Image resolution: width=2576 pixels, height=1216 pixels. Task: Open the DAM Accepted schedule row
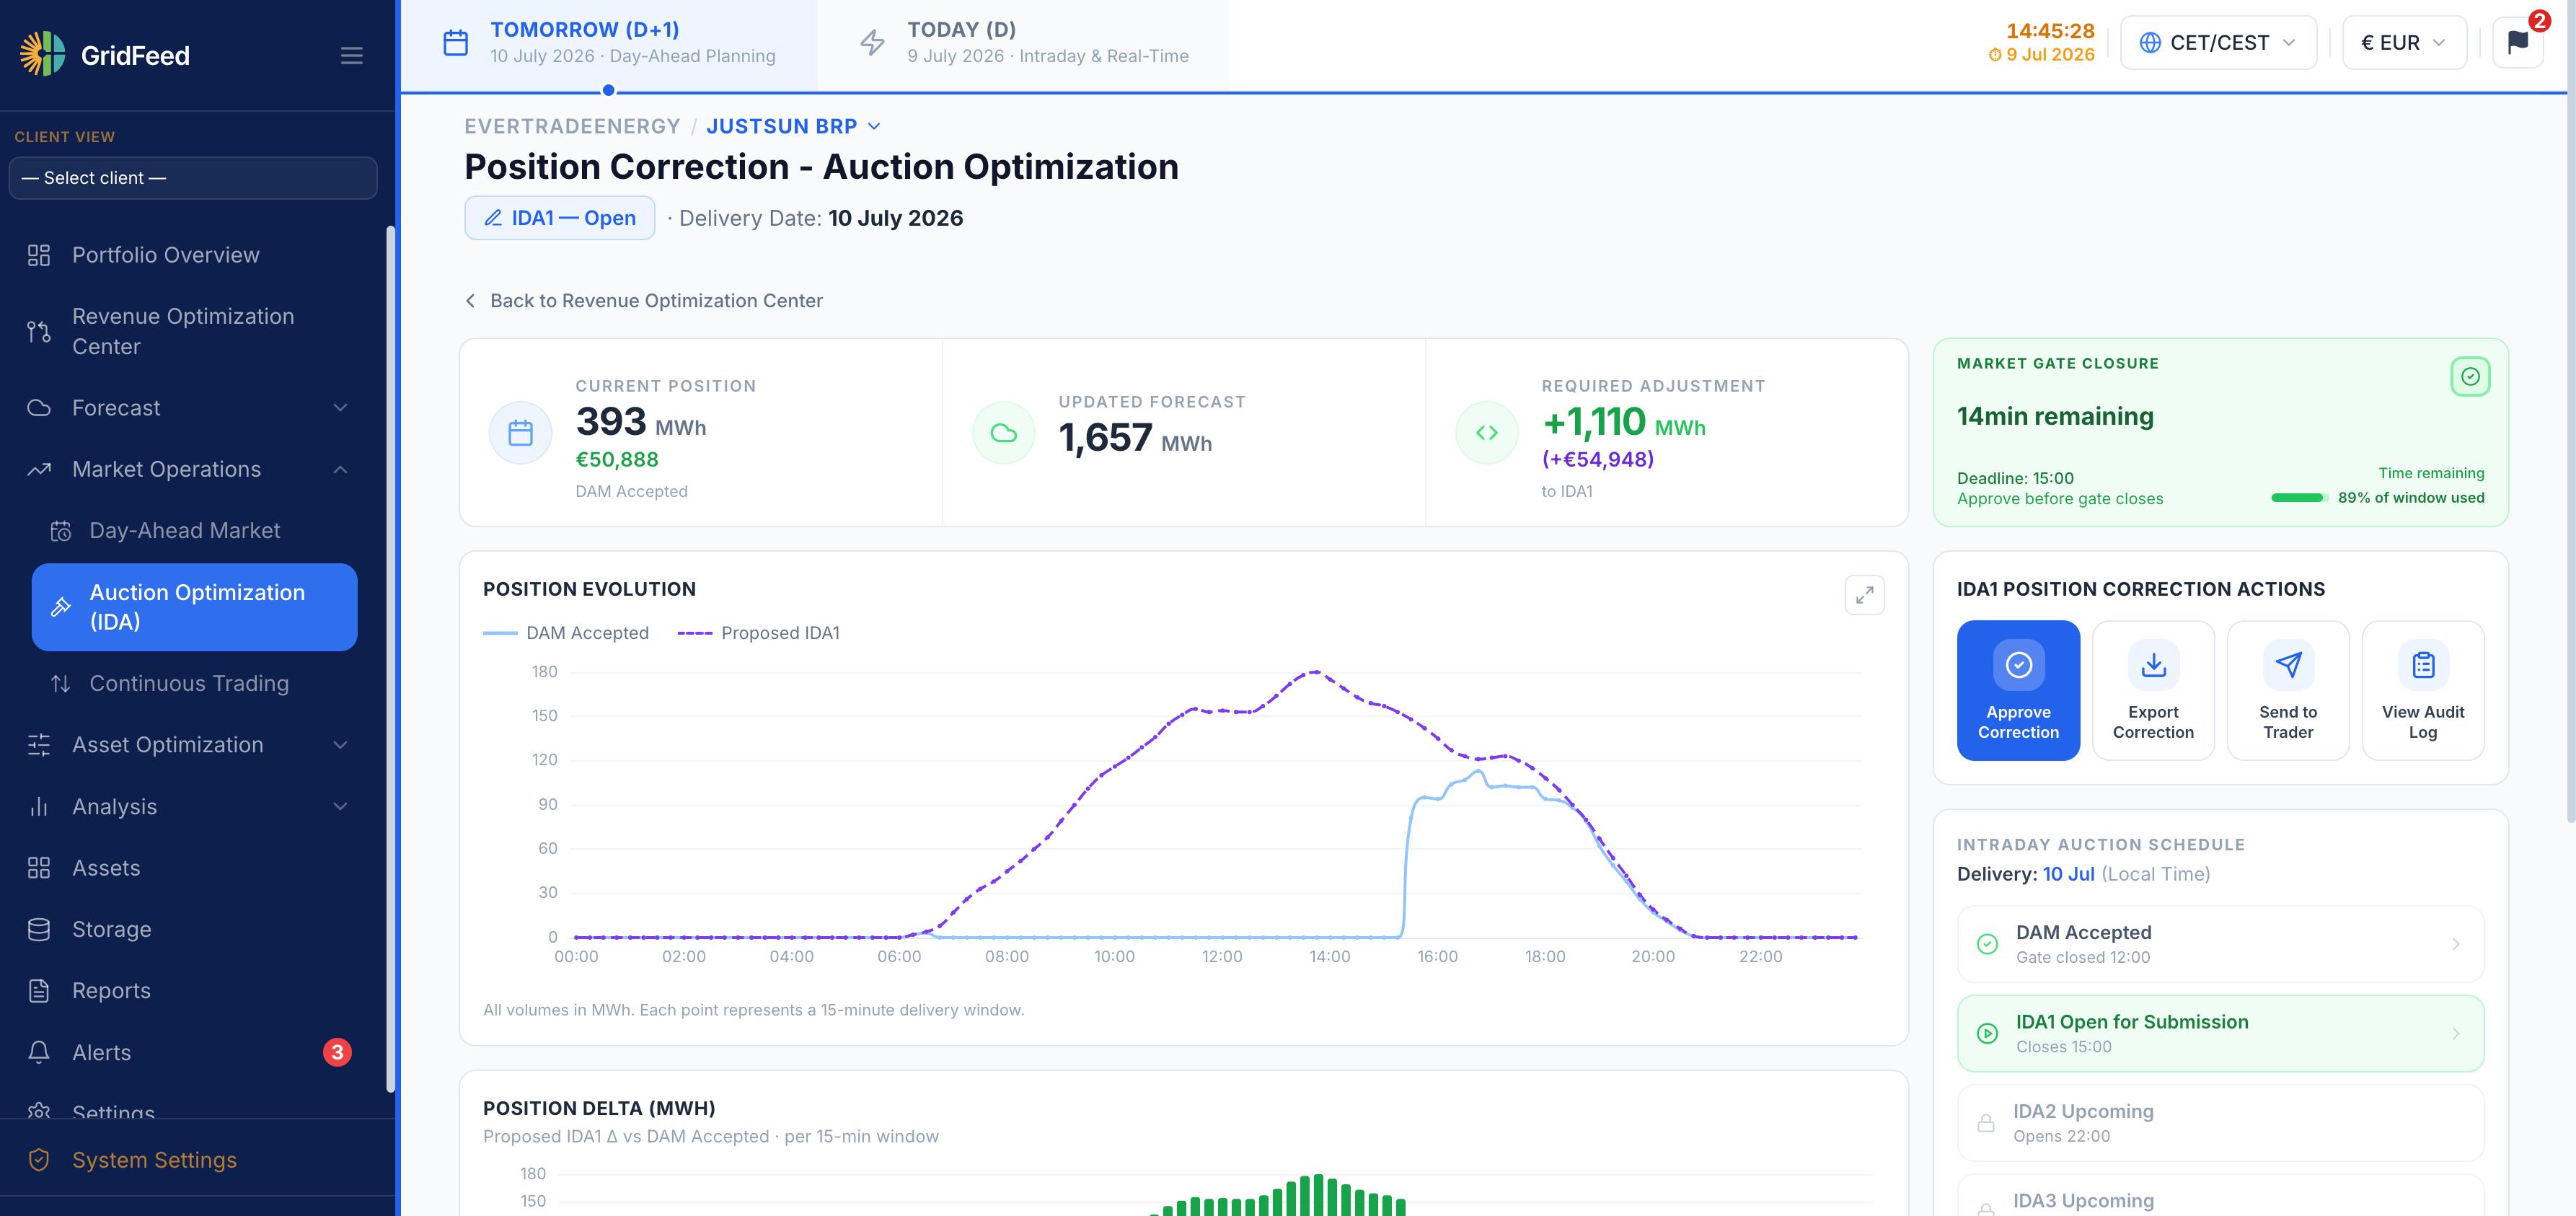(2220, 944)
